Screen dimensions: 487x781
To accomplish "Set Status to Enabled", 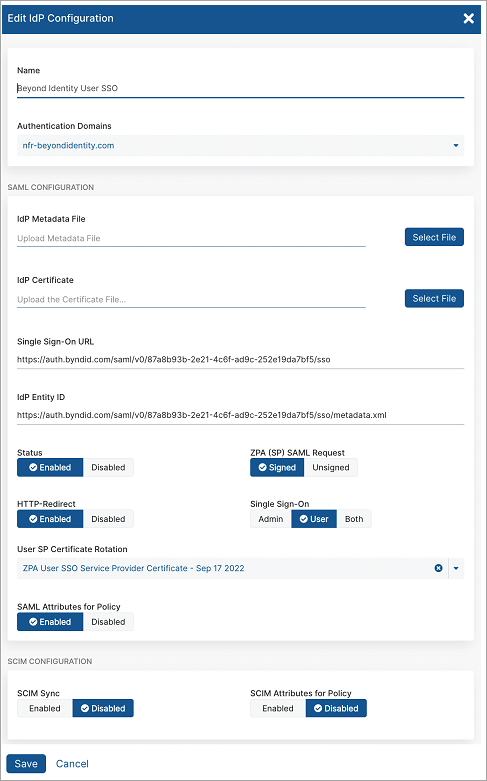I will click(x=50, y=467).
